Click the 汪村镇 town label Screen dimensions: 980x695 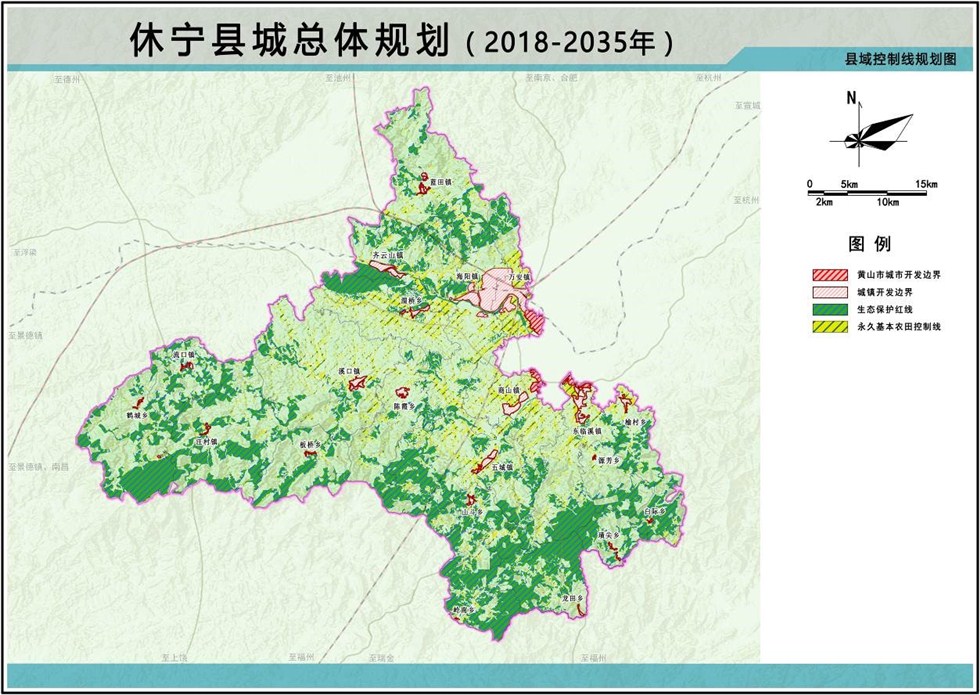pyautogui.click(x=207, y=441)
